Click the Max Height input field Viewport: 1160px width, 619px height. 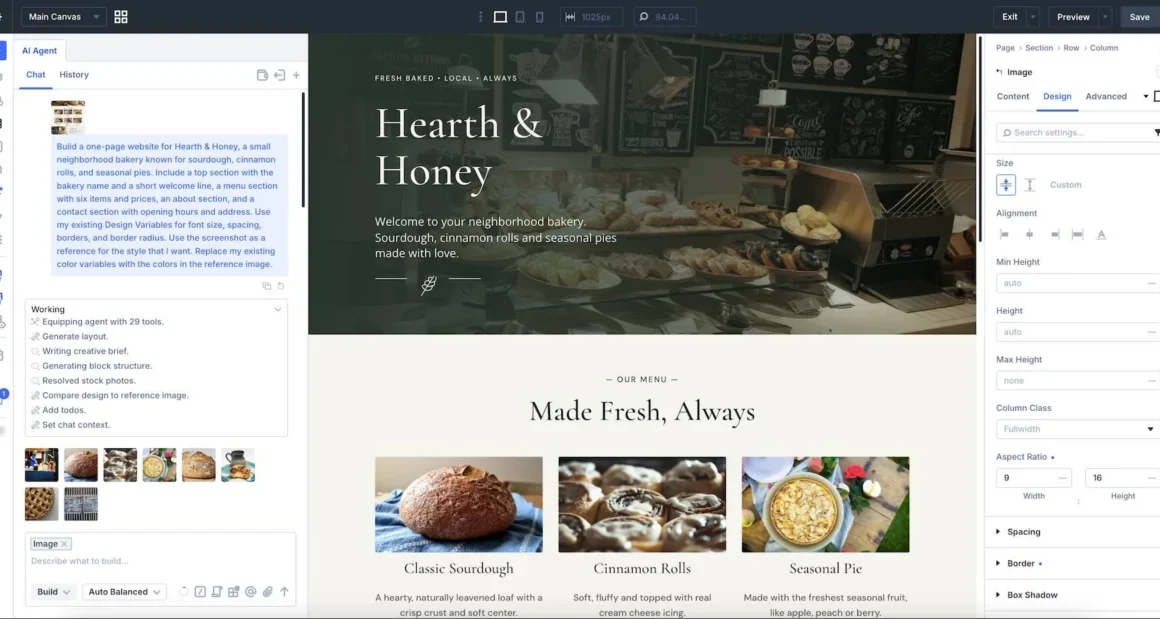[x=1077, y=381]
